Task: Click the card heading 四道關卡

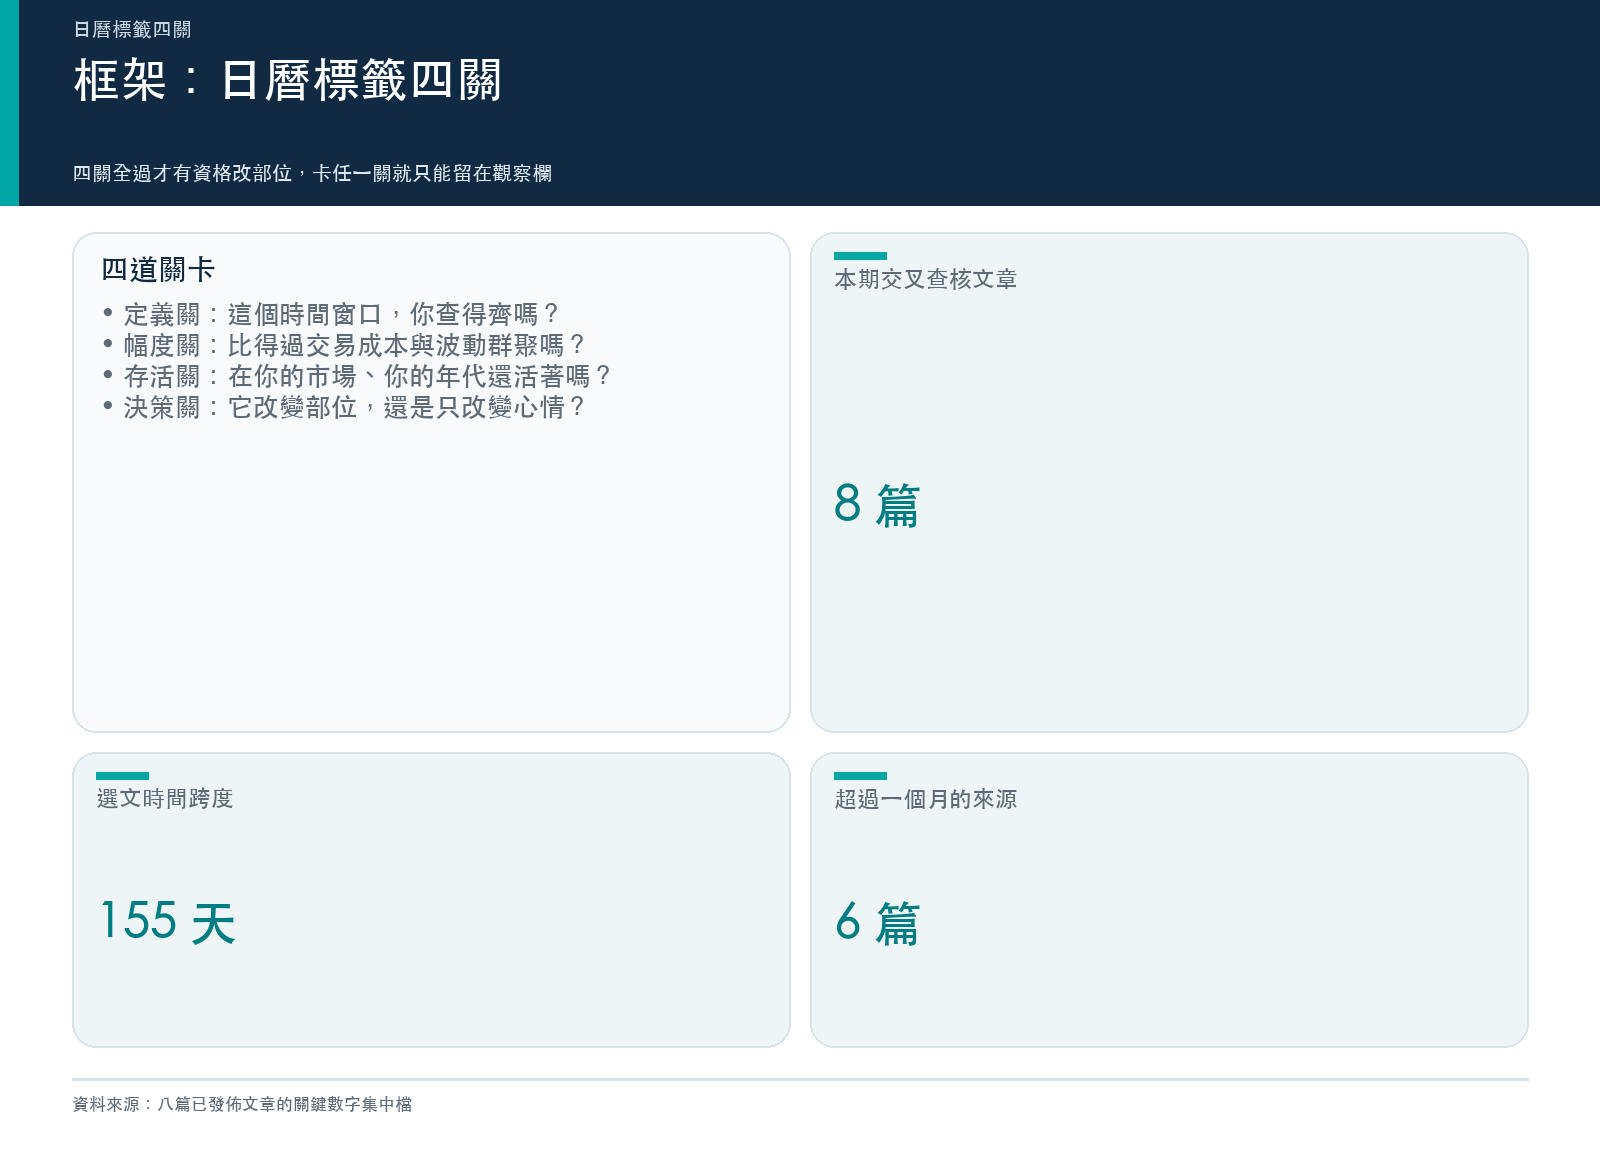Action: [x=158, y=269]
